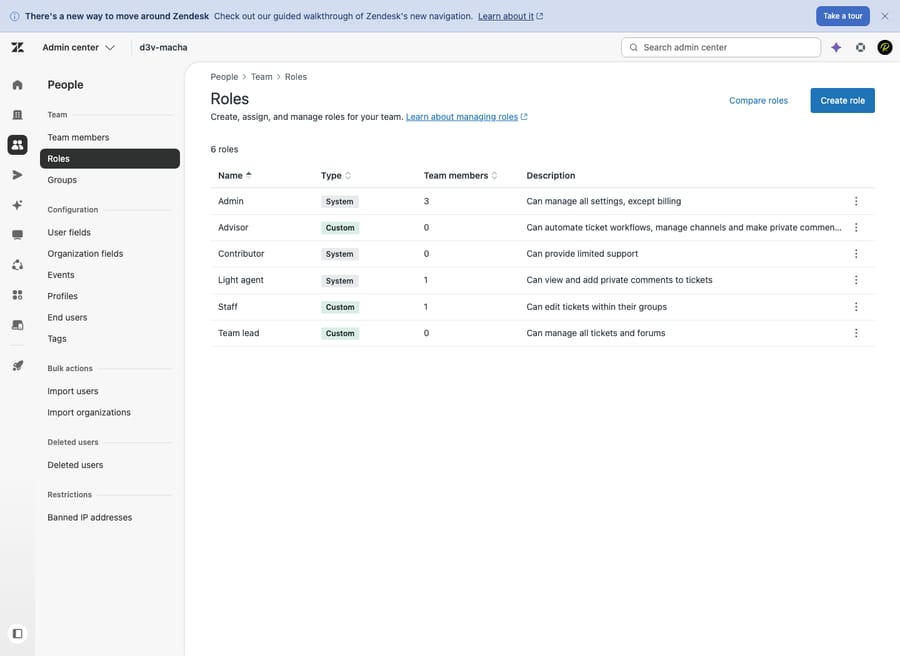Open Tags in sidebar
The image size is (900, 656).
tap(57, 339)
